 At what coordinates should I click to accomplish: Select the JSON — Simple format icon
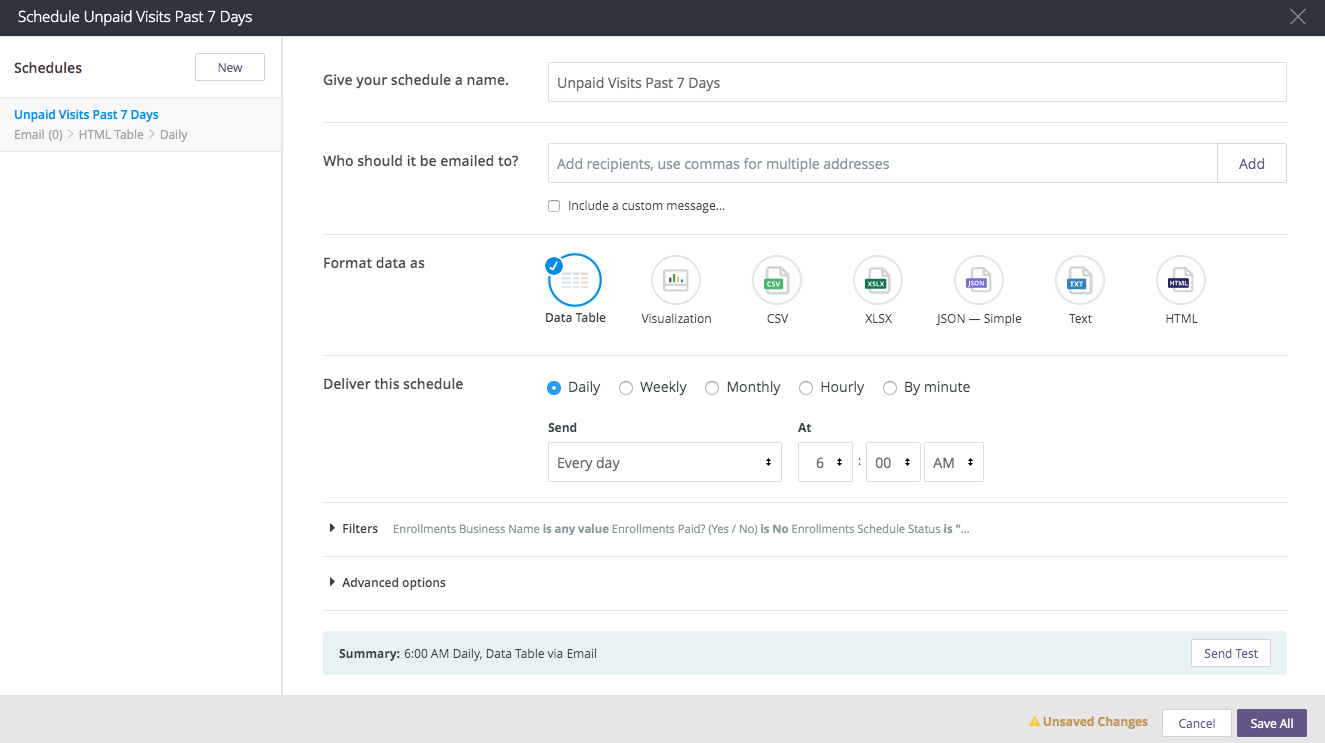pos(978,281)
